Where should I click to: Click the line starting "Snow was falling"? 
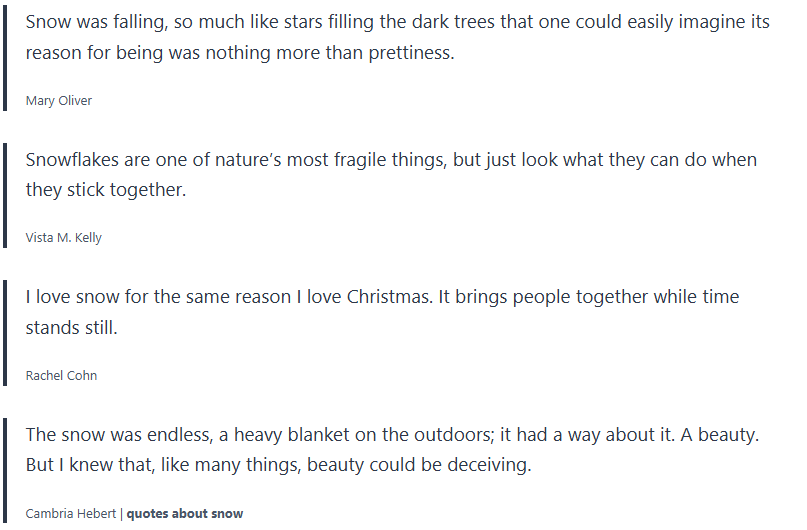pos(397,22)
